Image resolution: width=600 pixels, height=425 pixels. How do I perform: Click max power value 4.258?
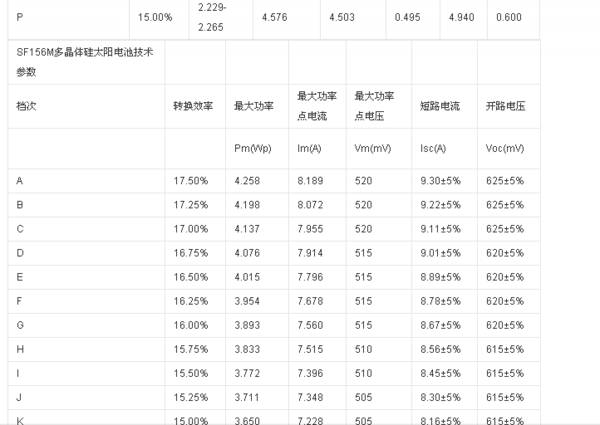(247, 181)
